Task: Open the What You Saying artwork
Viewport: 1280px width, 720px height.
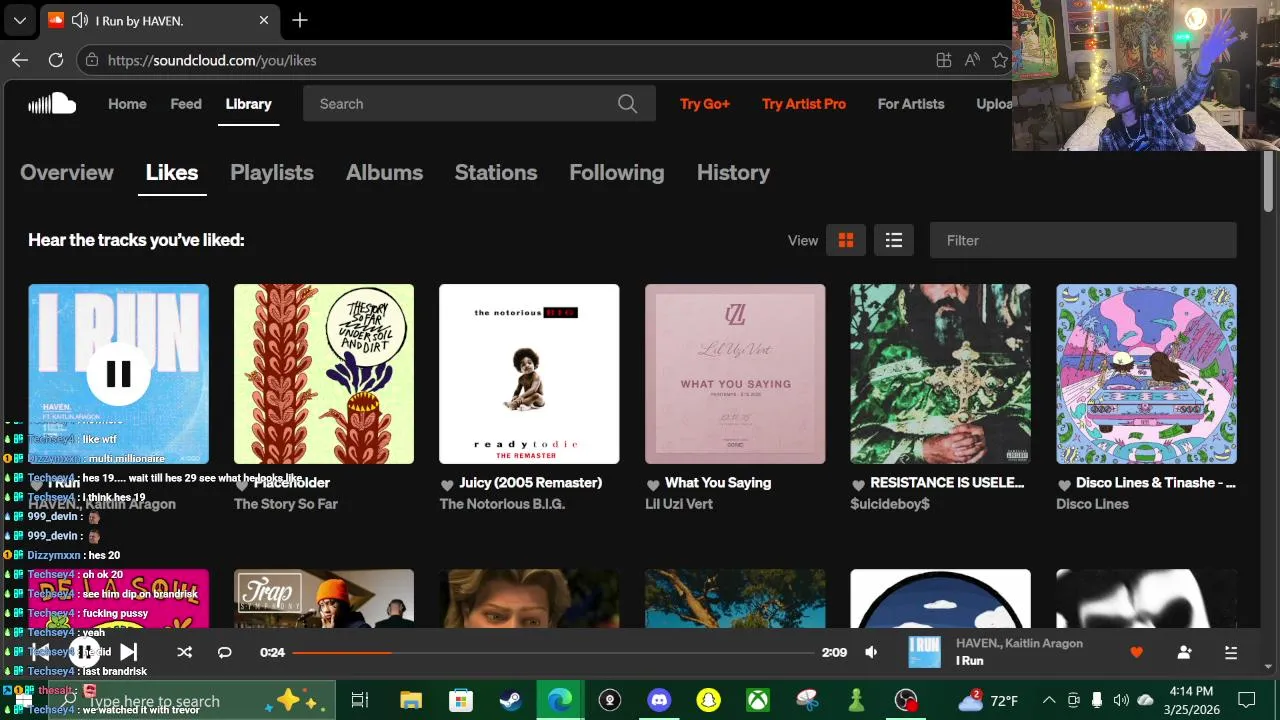Action: pyautogui.click(x=735, y=374)
